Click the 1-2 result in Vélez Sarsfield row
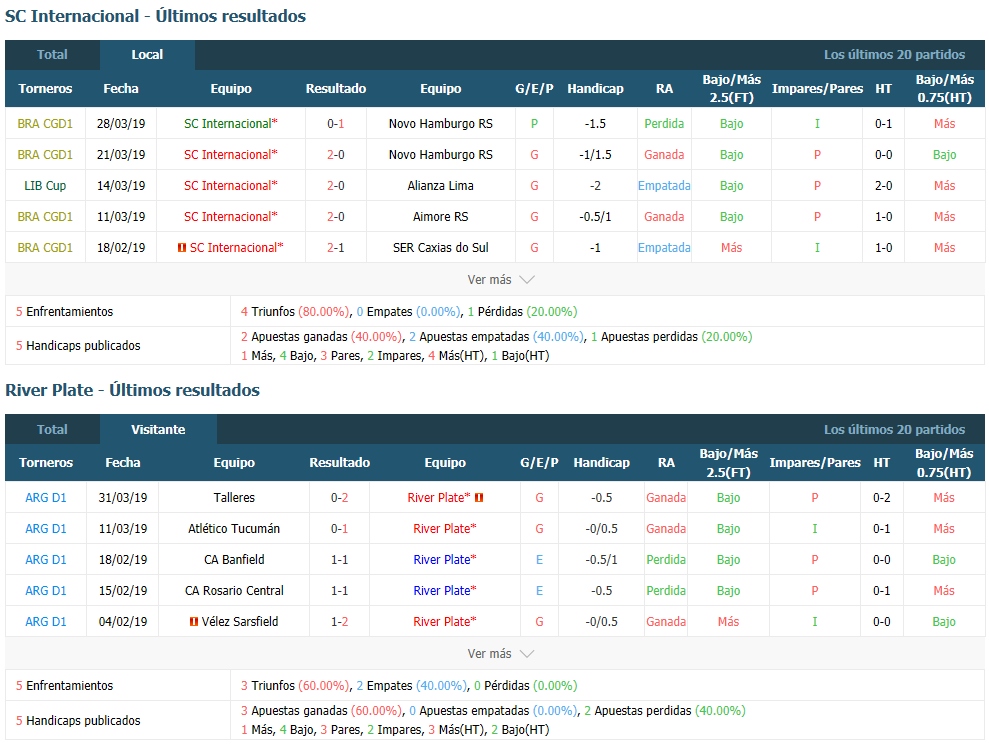The height and width of the screenshot is (747, 989). coord(339,621)
